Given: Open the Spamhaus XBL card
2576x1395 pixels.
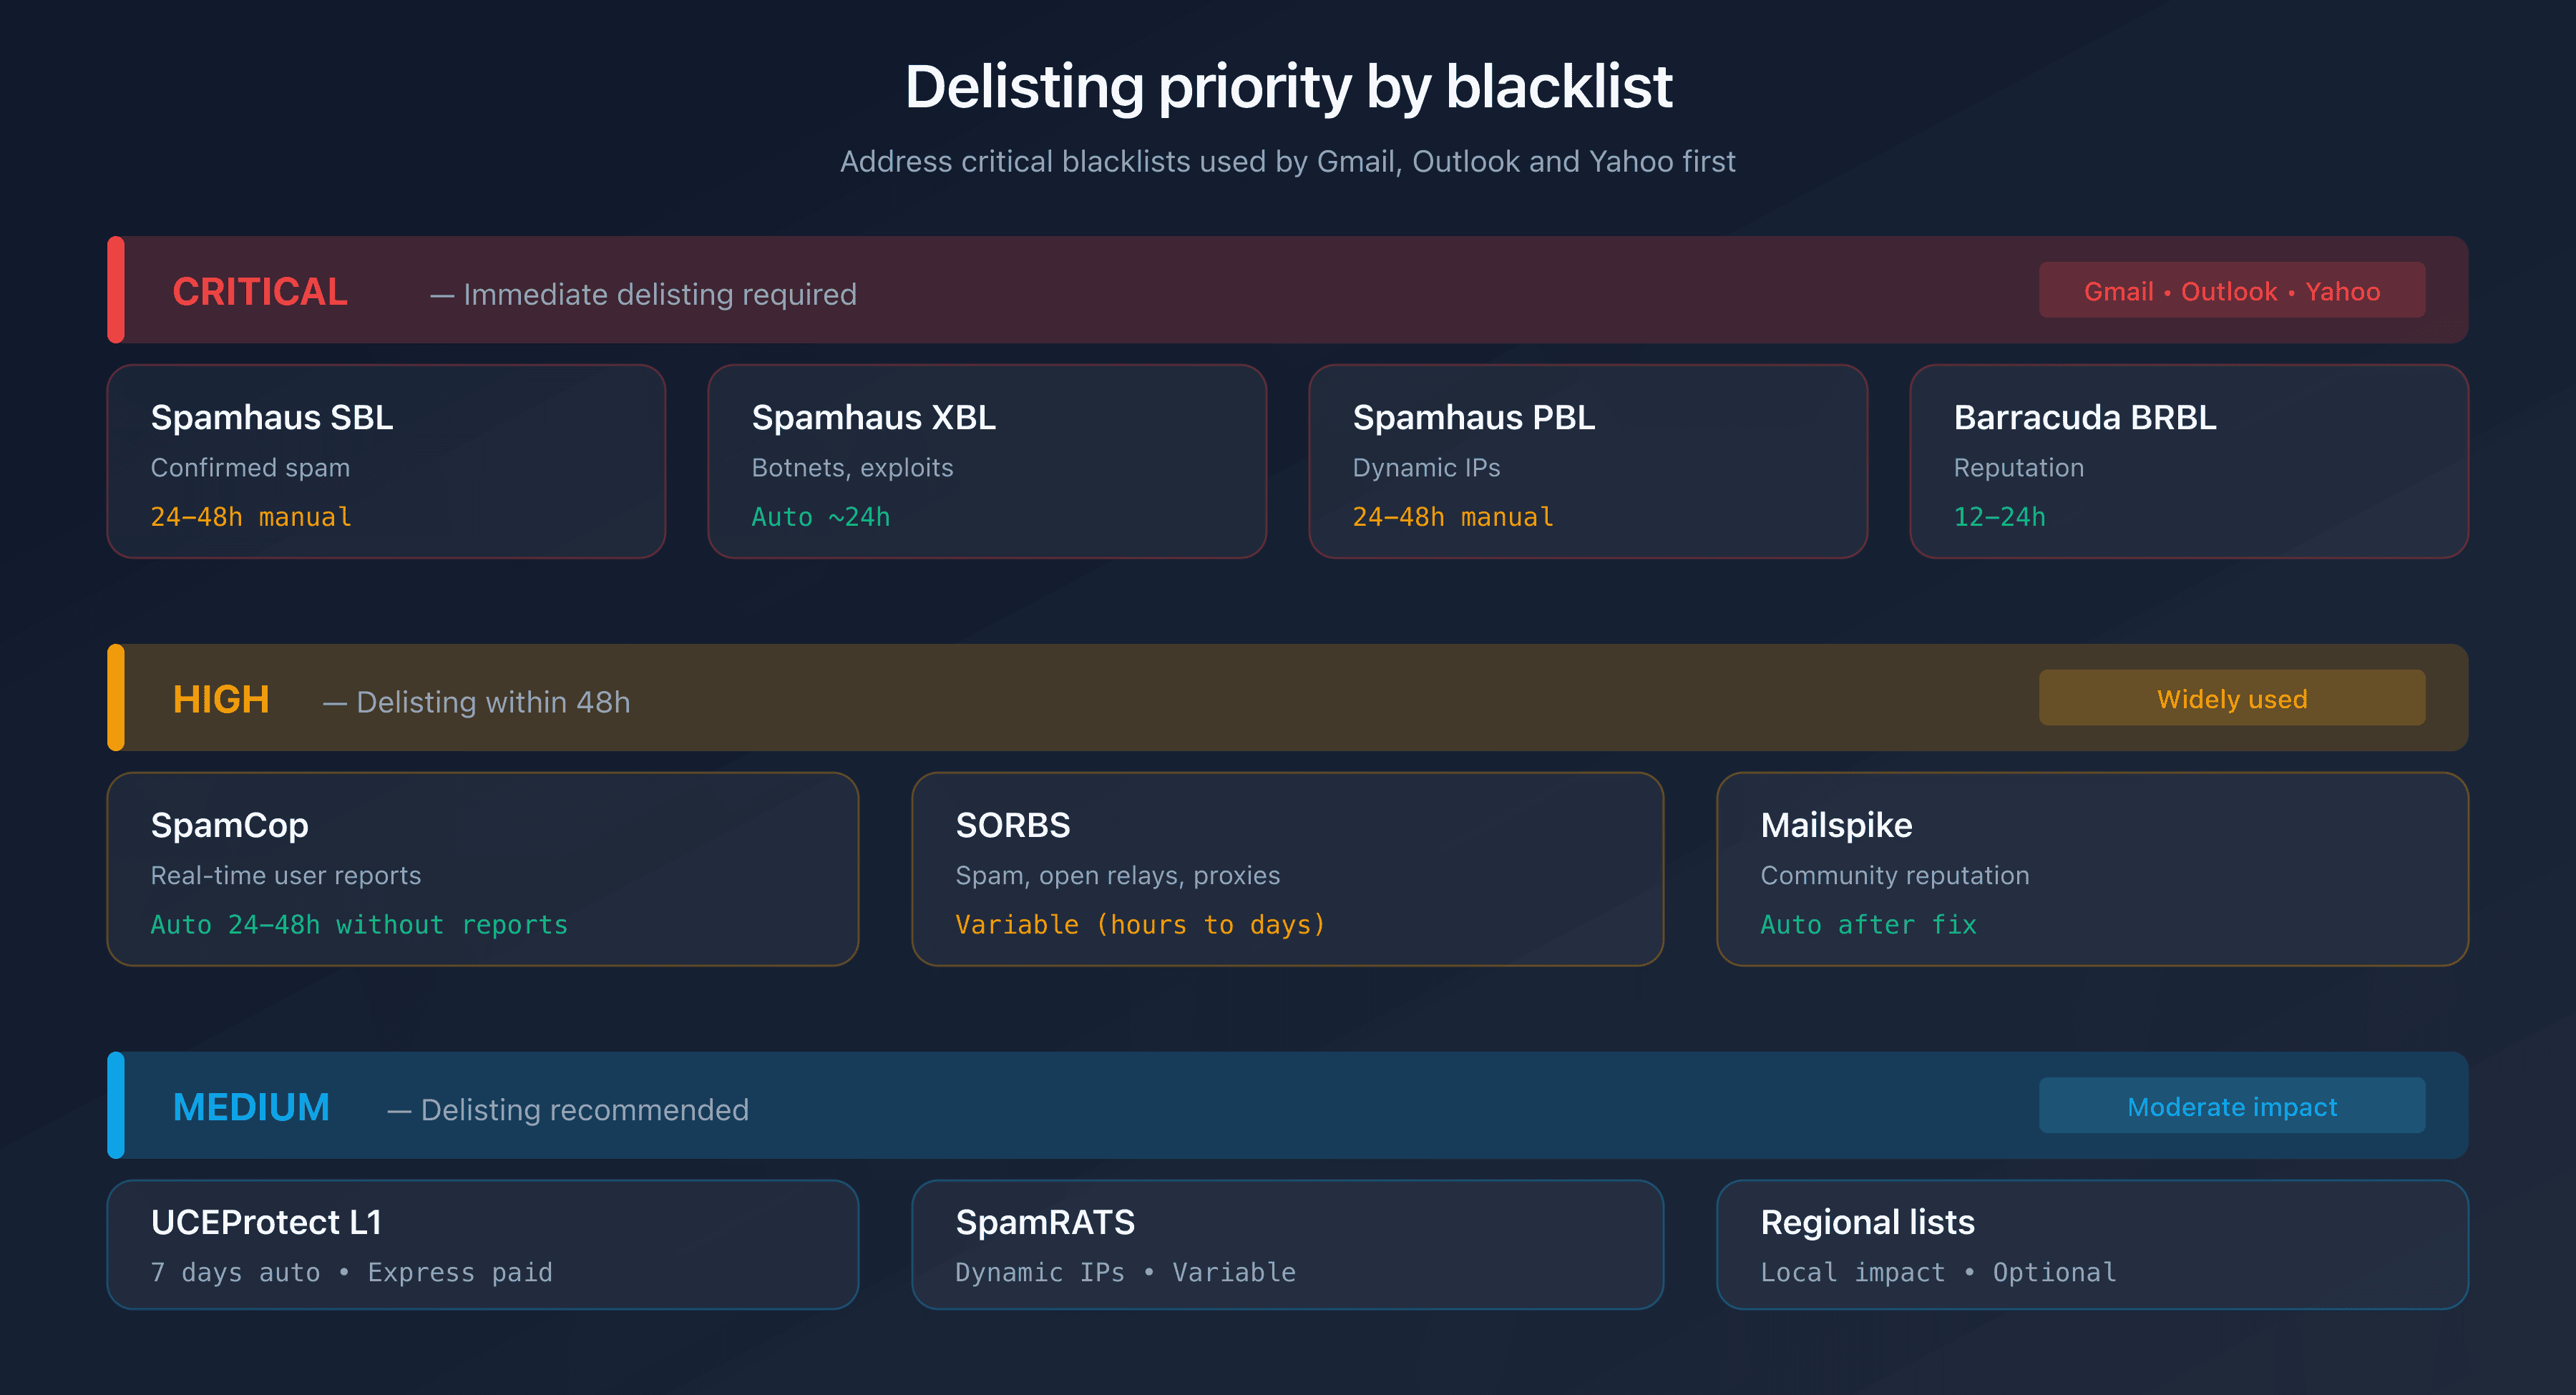Looking at the screenshot, I should pyautogui.click(x=987, y=461).
